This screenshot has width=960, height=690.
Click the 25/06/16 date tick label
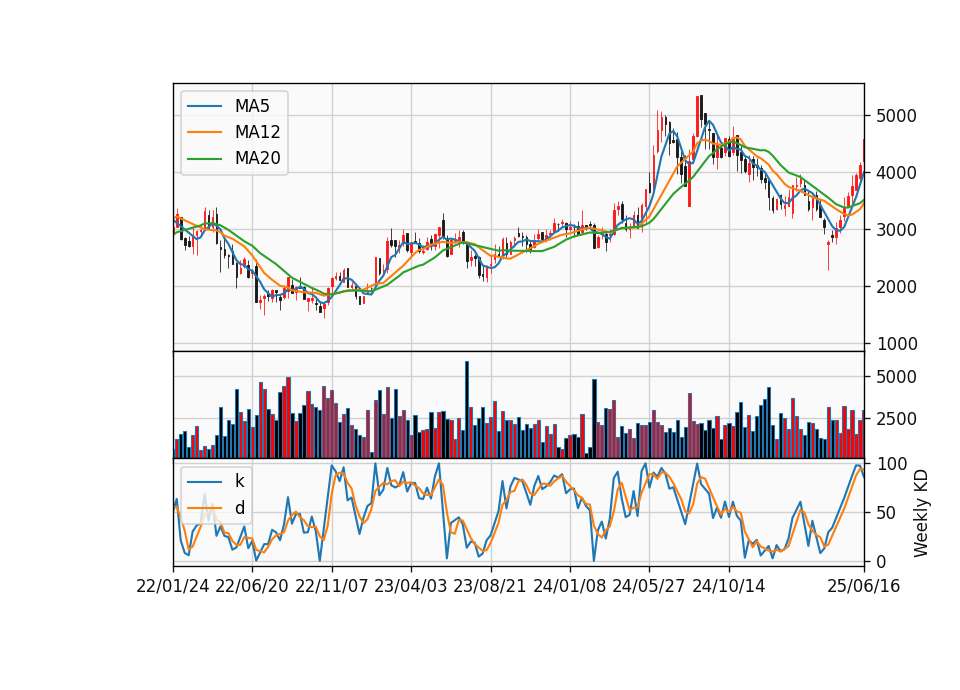[864, 586]
